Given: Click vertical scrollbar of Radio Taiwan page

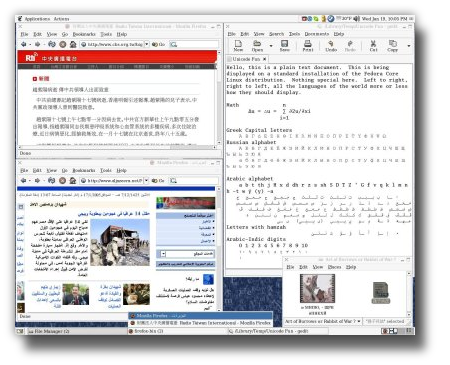Looking at the screenshot, I should coord(219,97).
